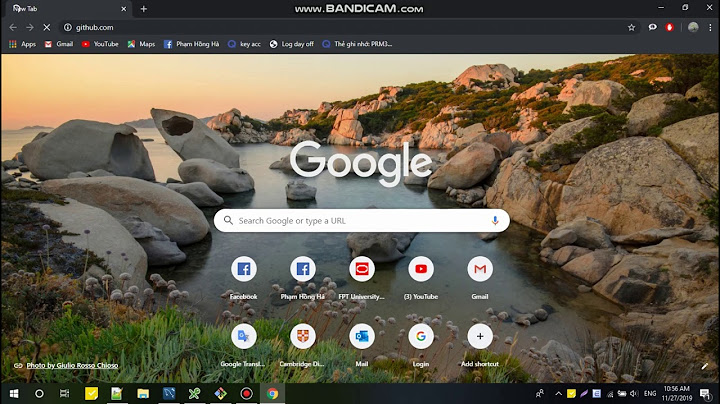Open Sticky Notes from the taskbar

[x=91, y=393]
